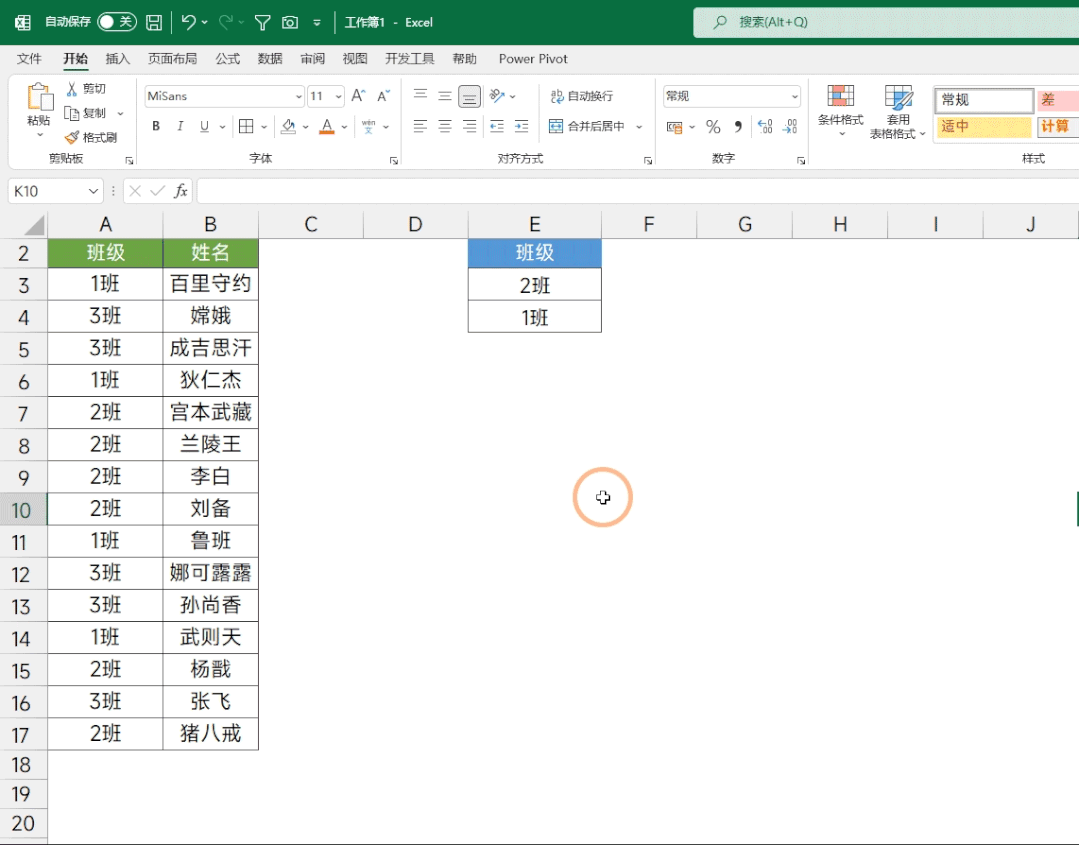Click the increase font size icon
1079x845 pixels.
(358, 96)
